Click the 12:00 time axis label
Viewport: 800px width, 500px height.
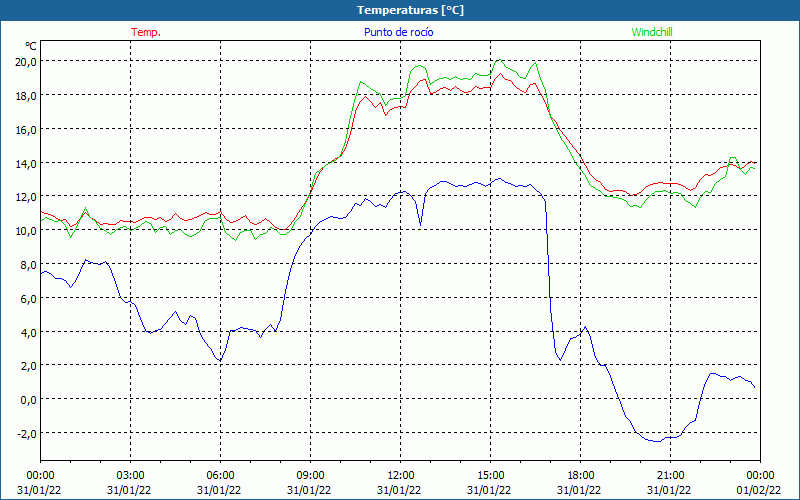click(401, 476)
